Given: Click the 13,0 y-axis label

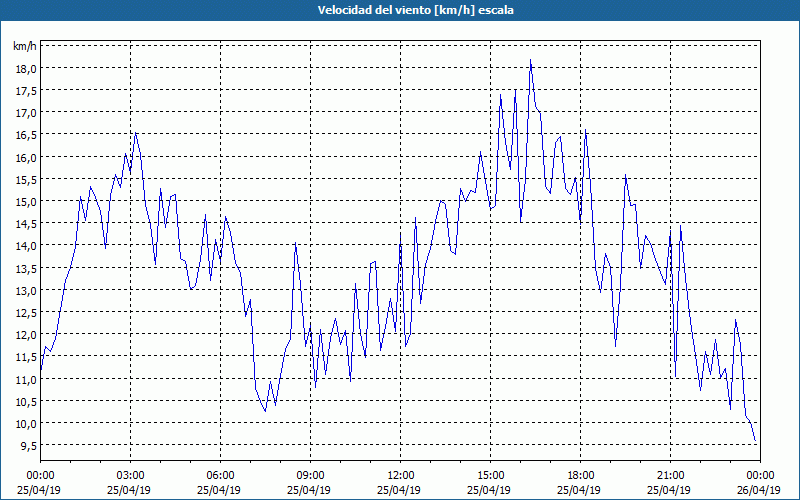Looking at the screenshot, I should [x=28, y=291].
